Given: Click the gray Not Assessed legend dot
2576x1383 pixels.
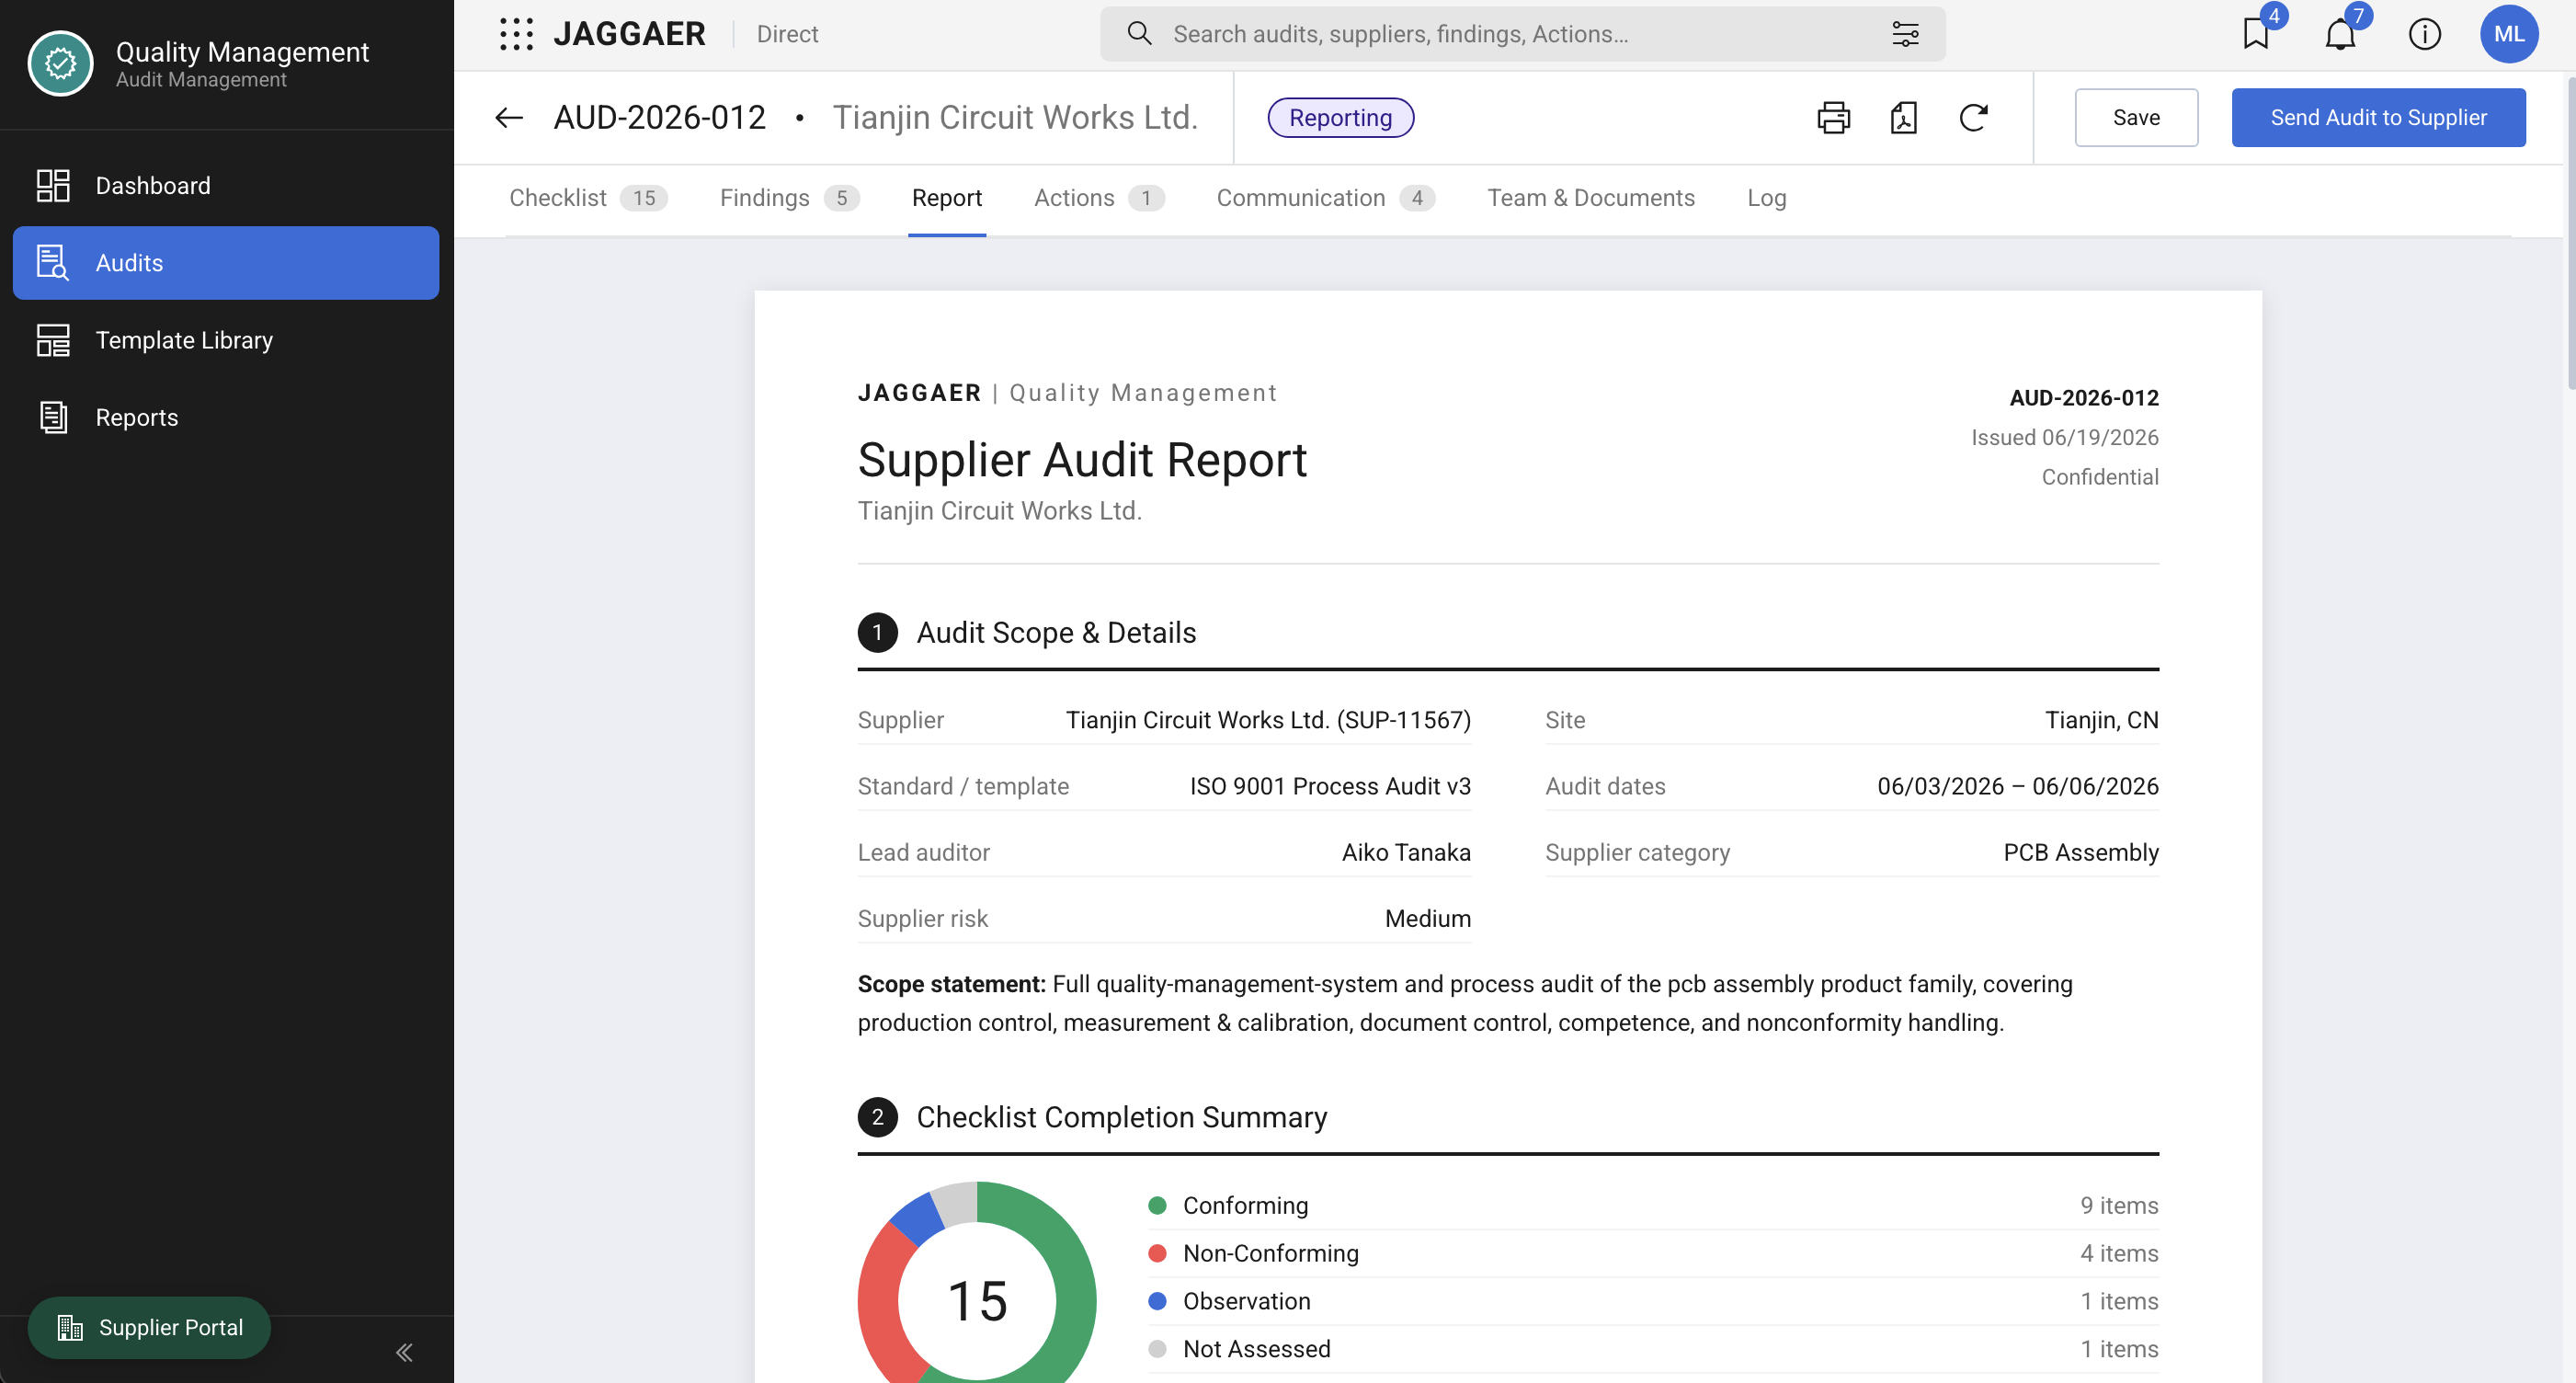Looking at the screenshot, I should coord(1157,1350).
